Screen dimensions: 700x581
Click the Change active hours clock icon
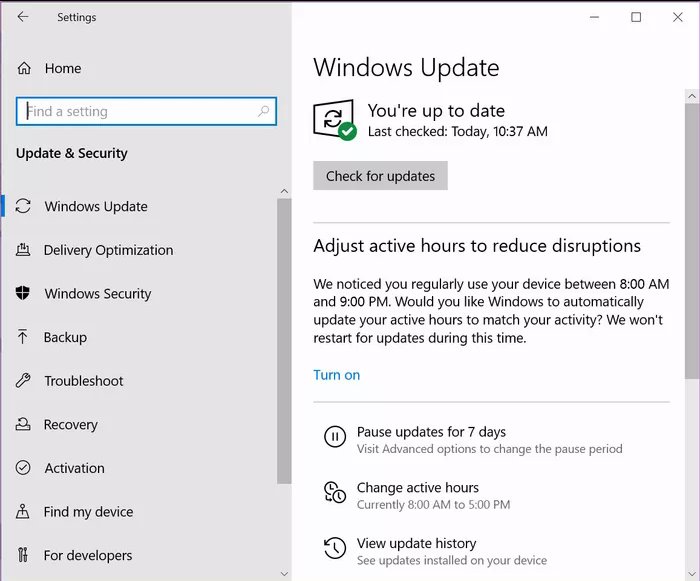[x=335, y=493]
